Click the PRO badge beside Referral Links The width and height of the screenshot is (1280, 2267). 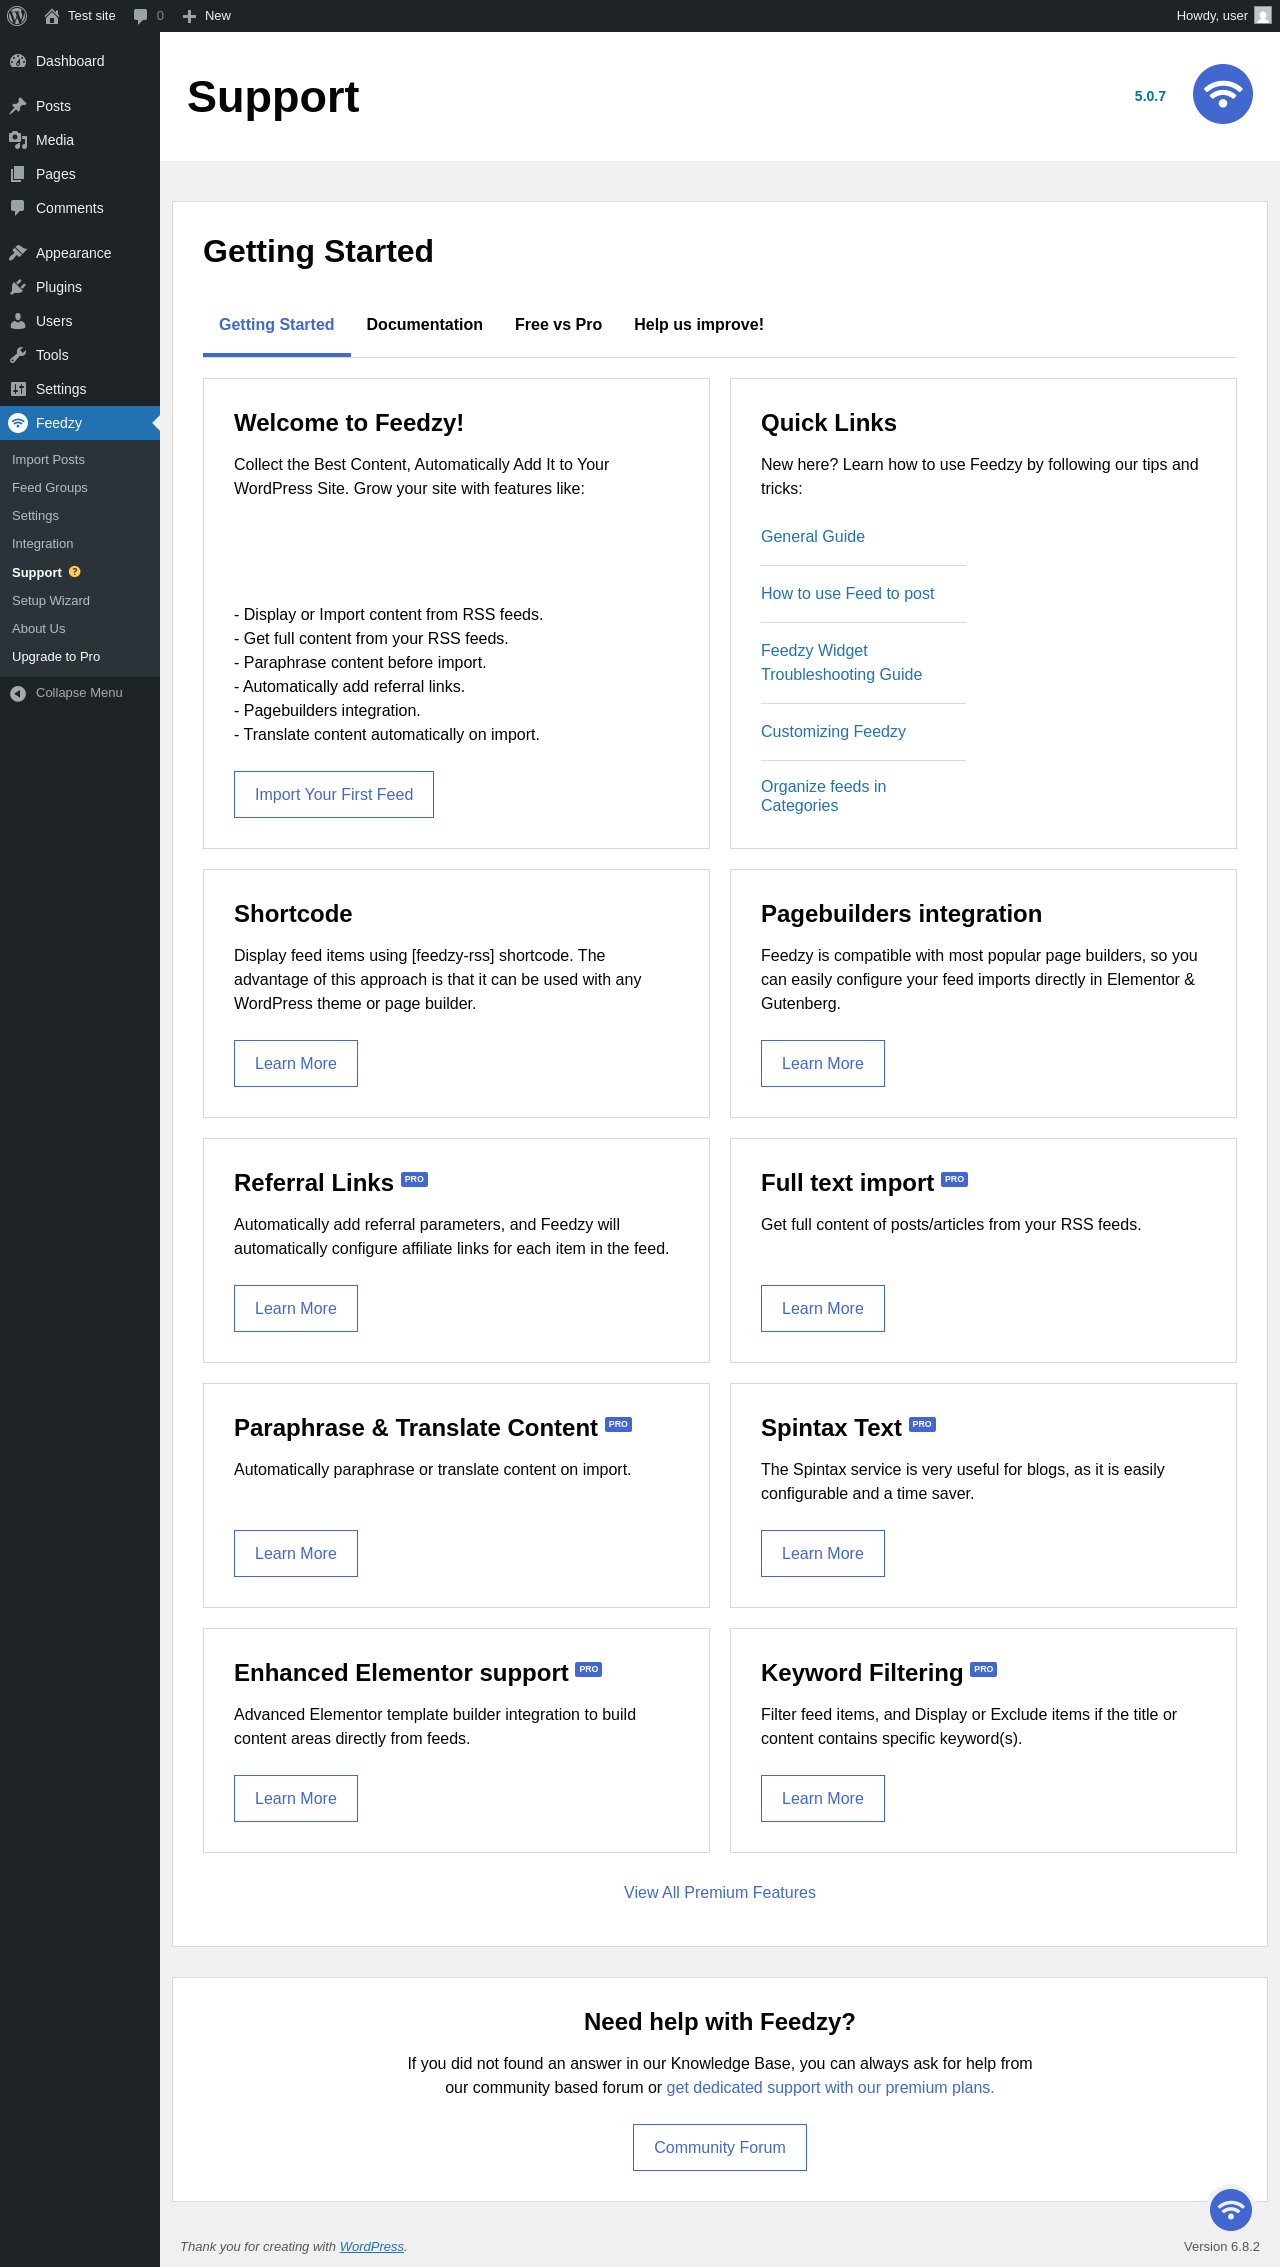tap(414, 1179)
